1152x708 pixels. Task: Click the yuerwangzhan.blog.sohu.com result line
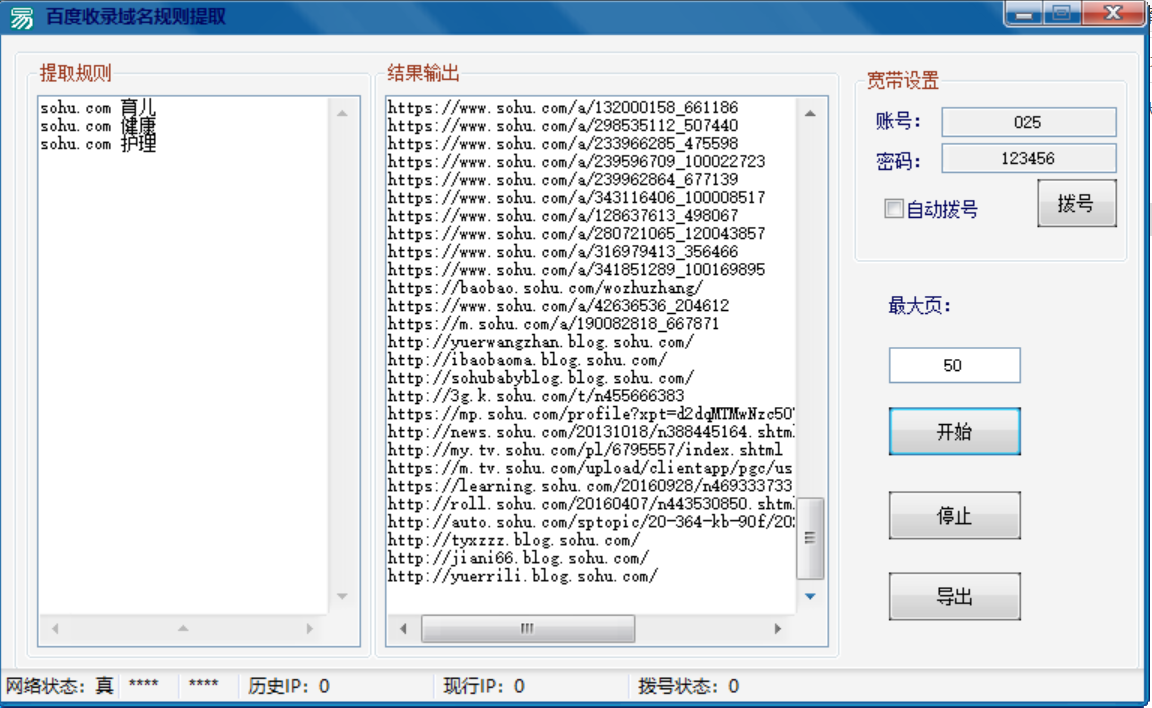click(x=541, y=342)
